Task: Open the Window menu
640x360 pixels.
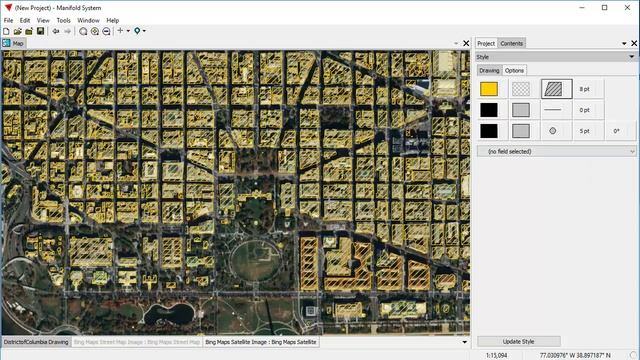Action: click(88, 20)
